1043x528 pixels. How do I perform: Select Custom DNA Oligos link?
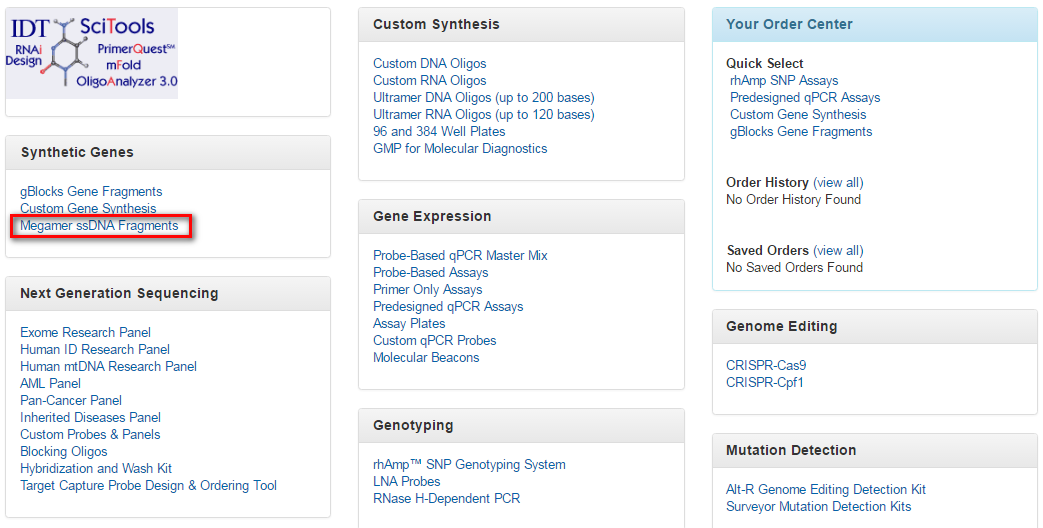coord(430,63)
